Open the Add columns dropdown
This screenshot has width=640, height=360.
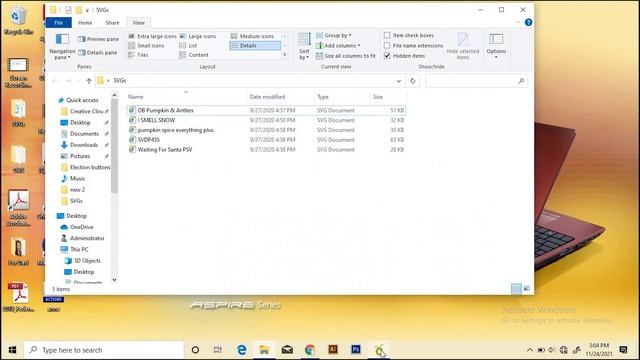pos(338,46)
